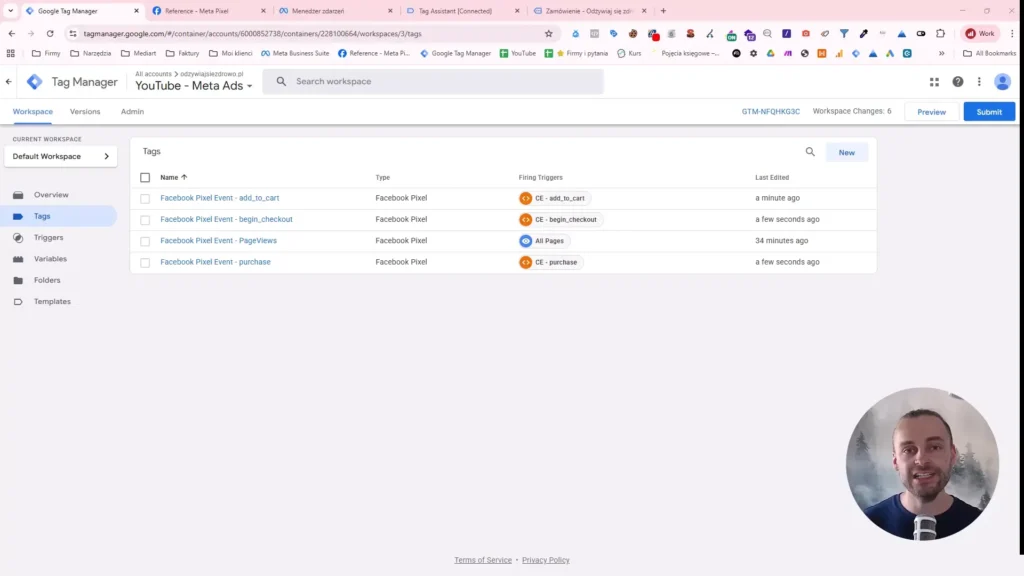Open the Help question mark icon
Screen dimensions: 1024x576
click(957, 82)
